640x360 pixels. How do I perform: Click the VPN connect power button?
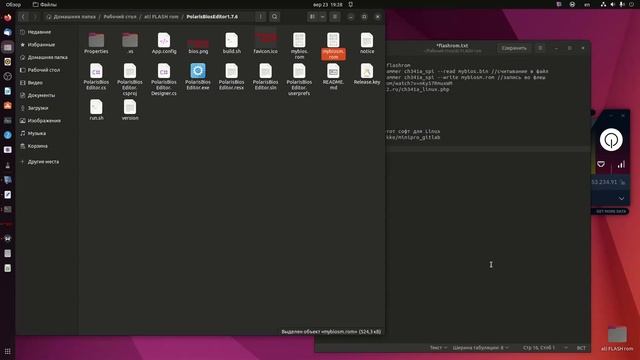[x=611, y=140]
